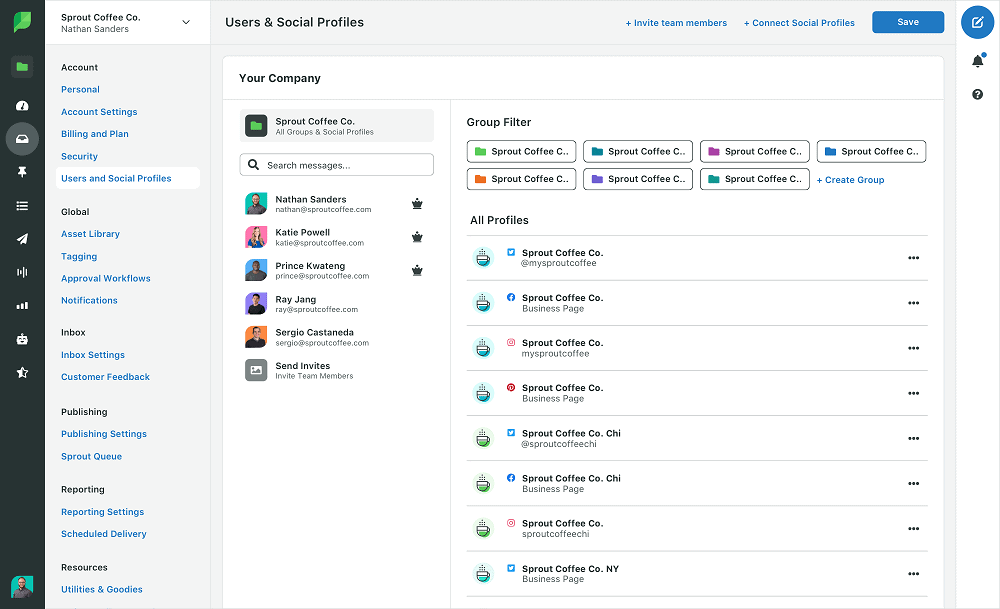Open the three-dot menu for @sproutcoffeechi
1000x609 pixels.
(913, 439)
